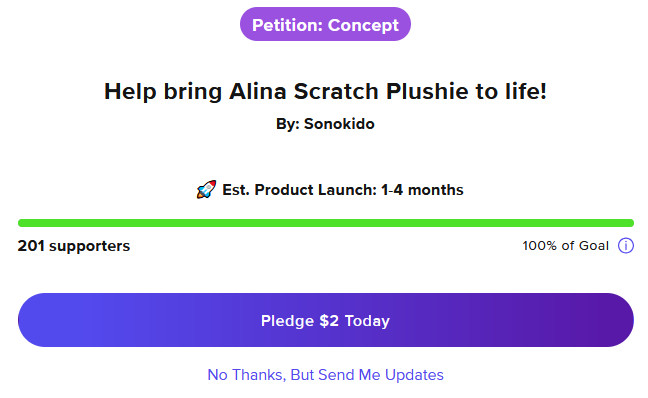
Task: Click the rocket emoji icon
Action: (x=206, y=189)
